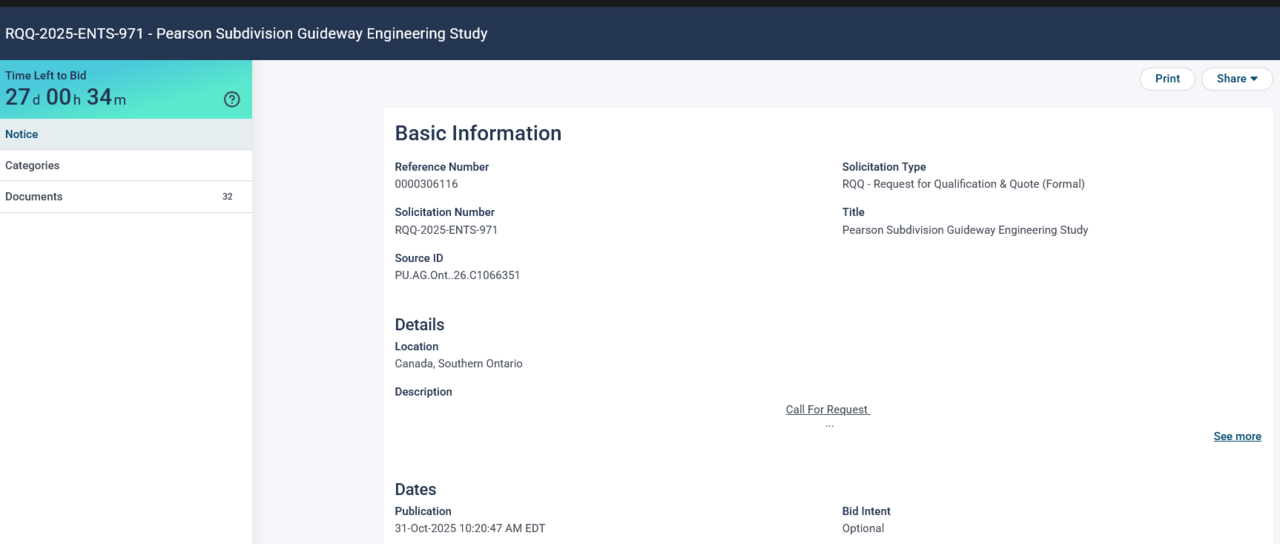
Task: Click the Publication date 31-Oct-2025 value
Action: [469, 528]
